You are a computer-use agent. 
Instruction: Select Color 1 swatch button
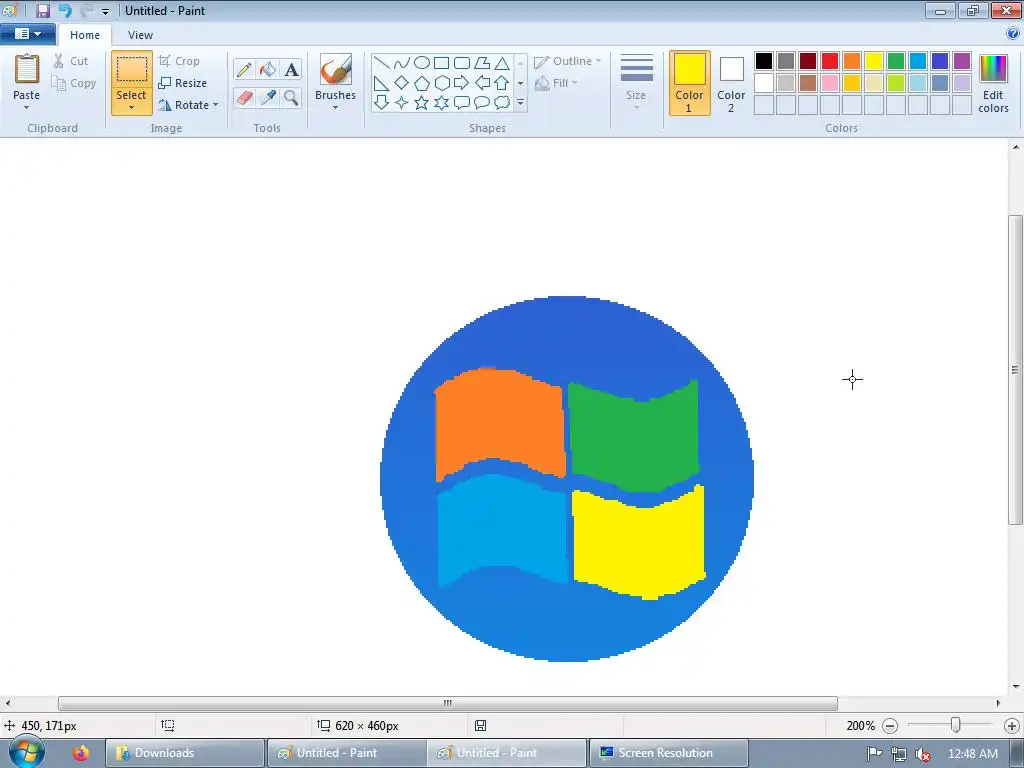(x=689, y=83)
